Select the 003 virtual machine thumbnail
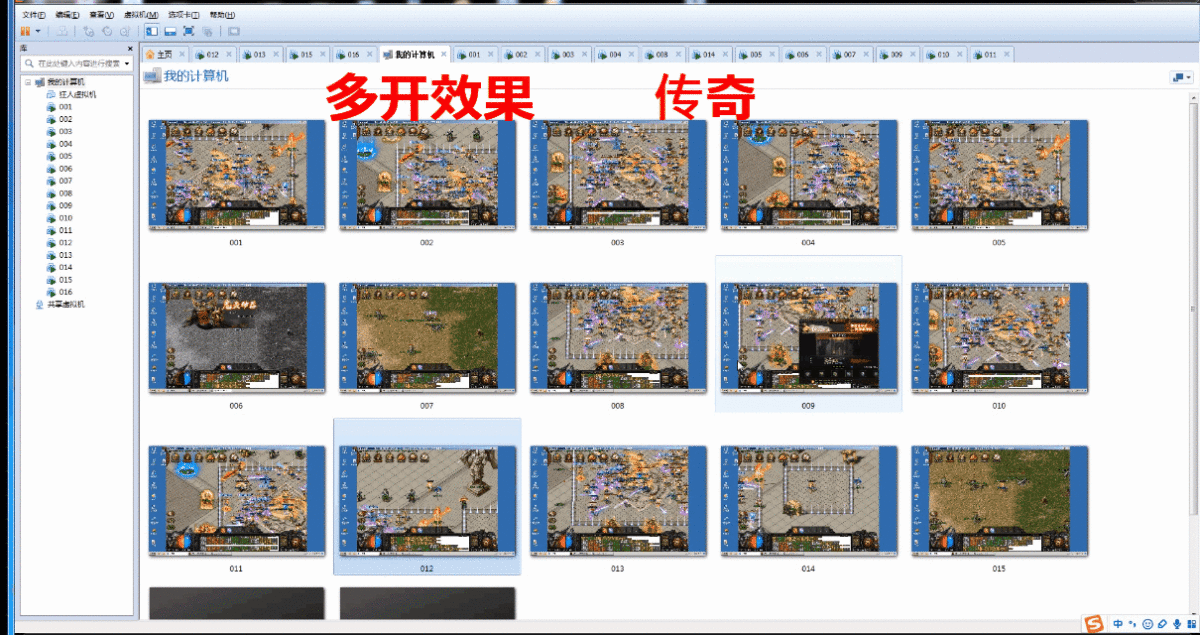This screenshot has height=635, width=1200. pyautogui.click(x=618, y=175)
